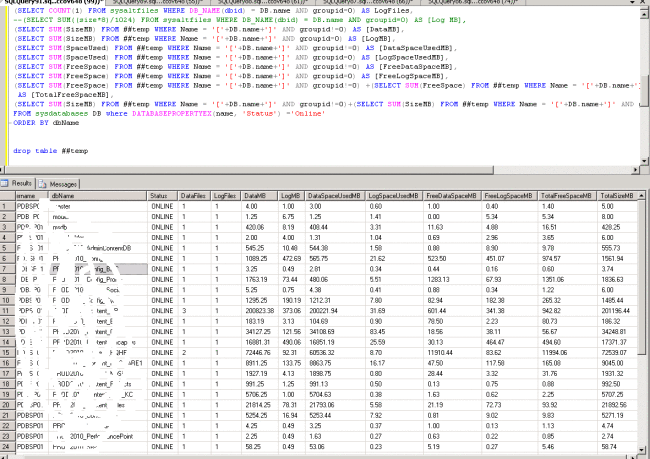Select the TotalFreeSpaceMB column header
Screen dimensions: 650x459
point(568,196)
